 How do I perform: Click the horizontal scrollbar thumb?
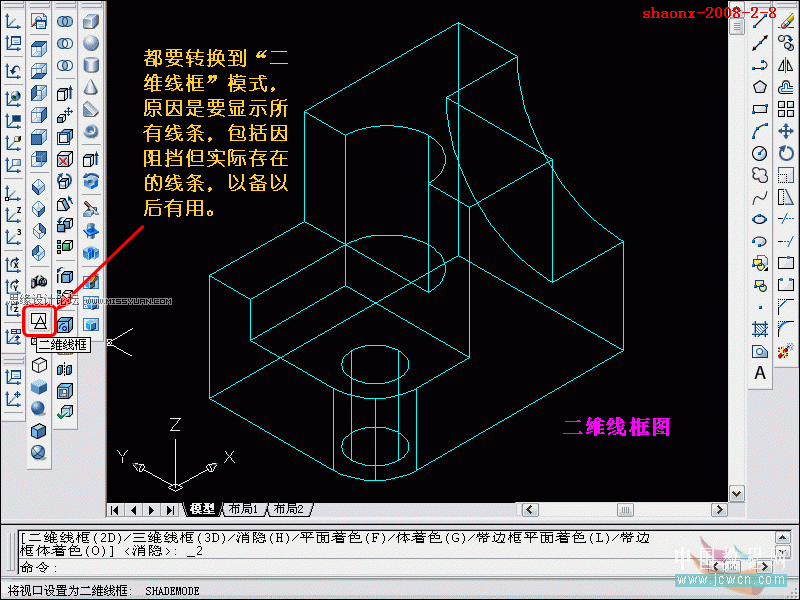tap(625, 509)
